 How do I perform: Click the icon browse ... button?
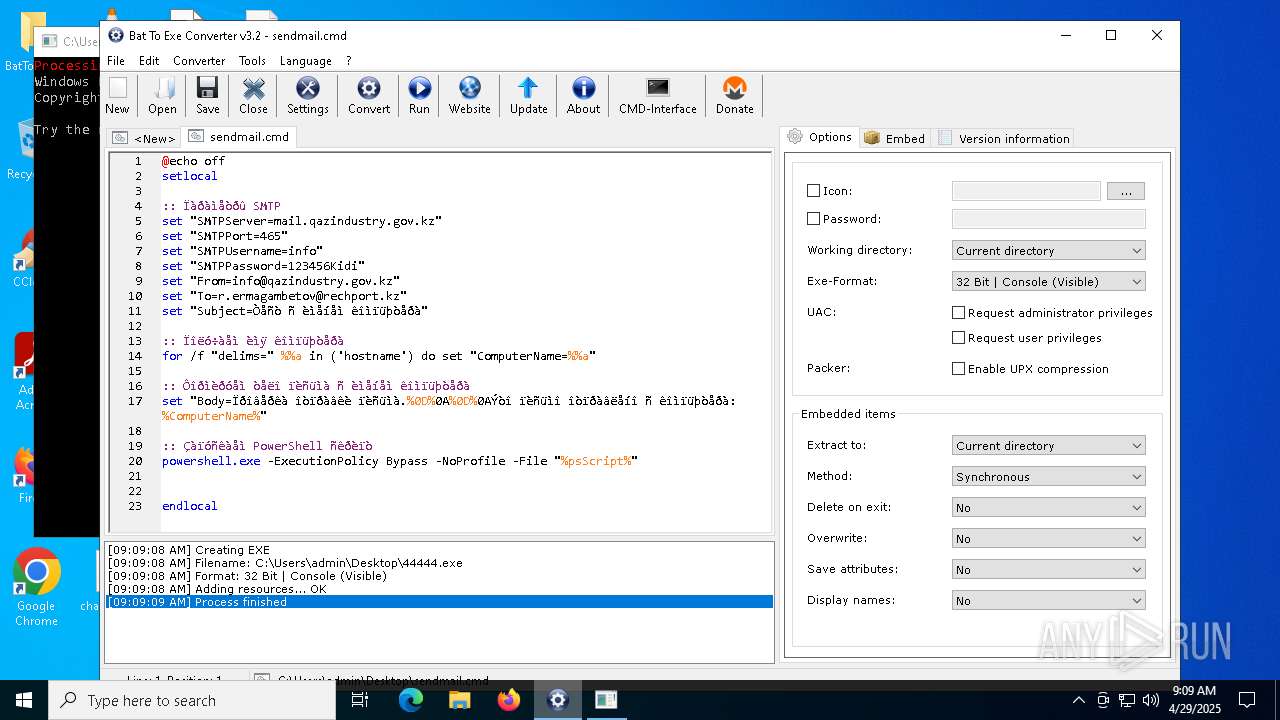[x=1125, y=191]
